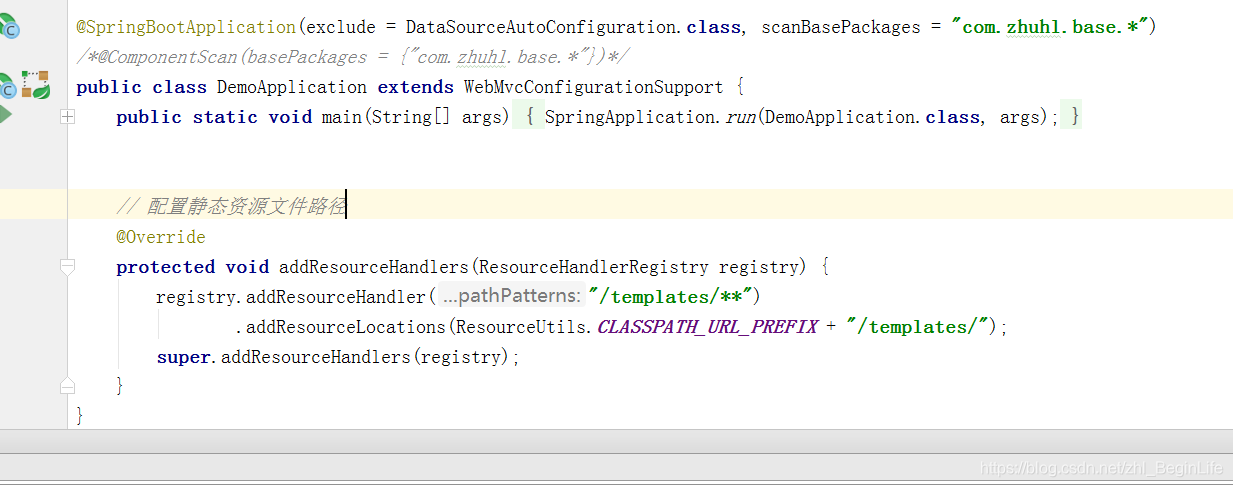Expand the folded main method with plus marker
The image size is (1233, 487).
click(67, 117)
